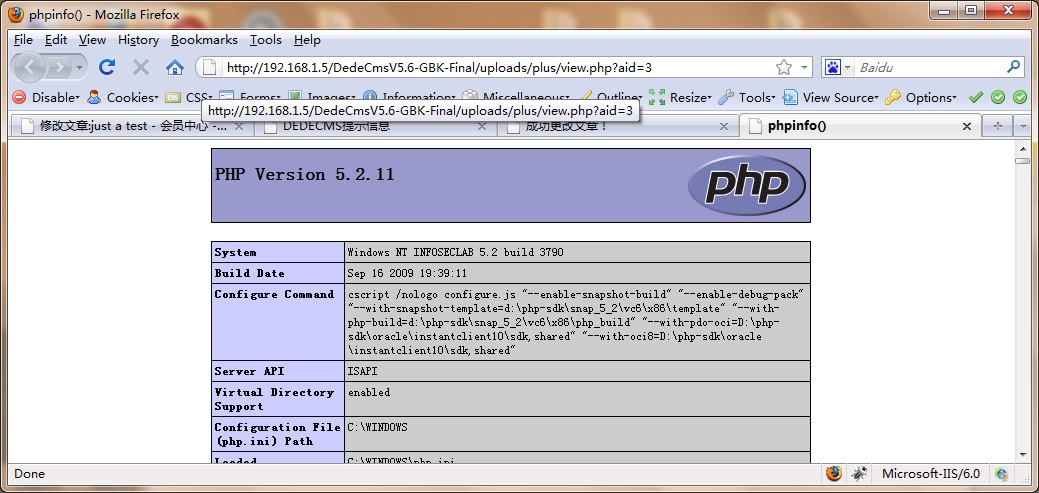Click the 'Configure Command' row label
The height and width of the screenshot is (493, 1039).
[274, 294]
